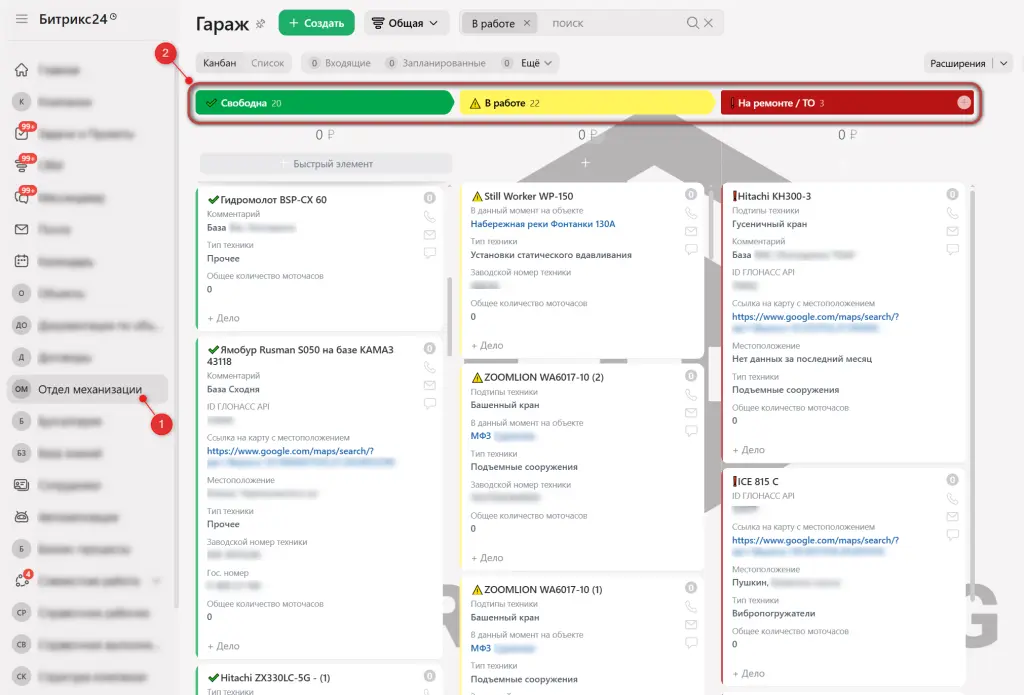Open the Гидромолот BSP-CX 60 card title
The height and width of the screenshot is (695, 1024).
(273, 200)
